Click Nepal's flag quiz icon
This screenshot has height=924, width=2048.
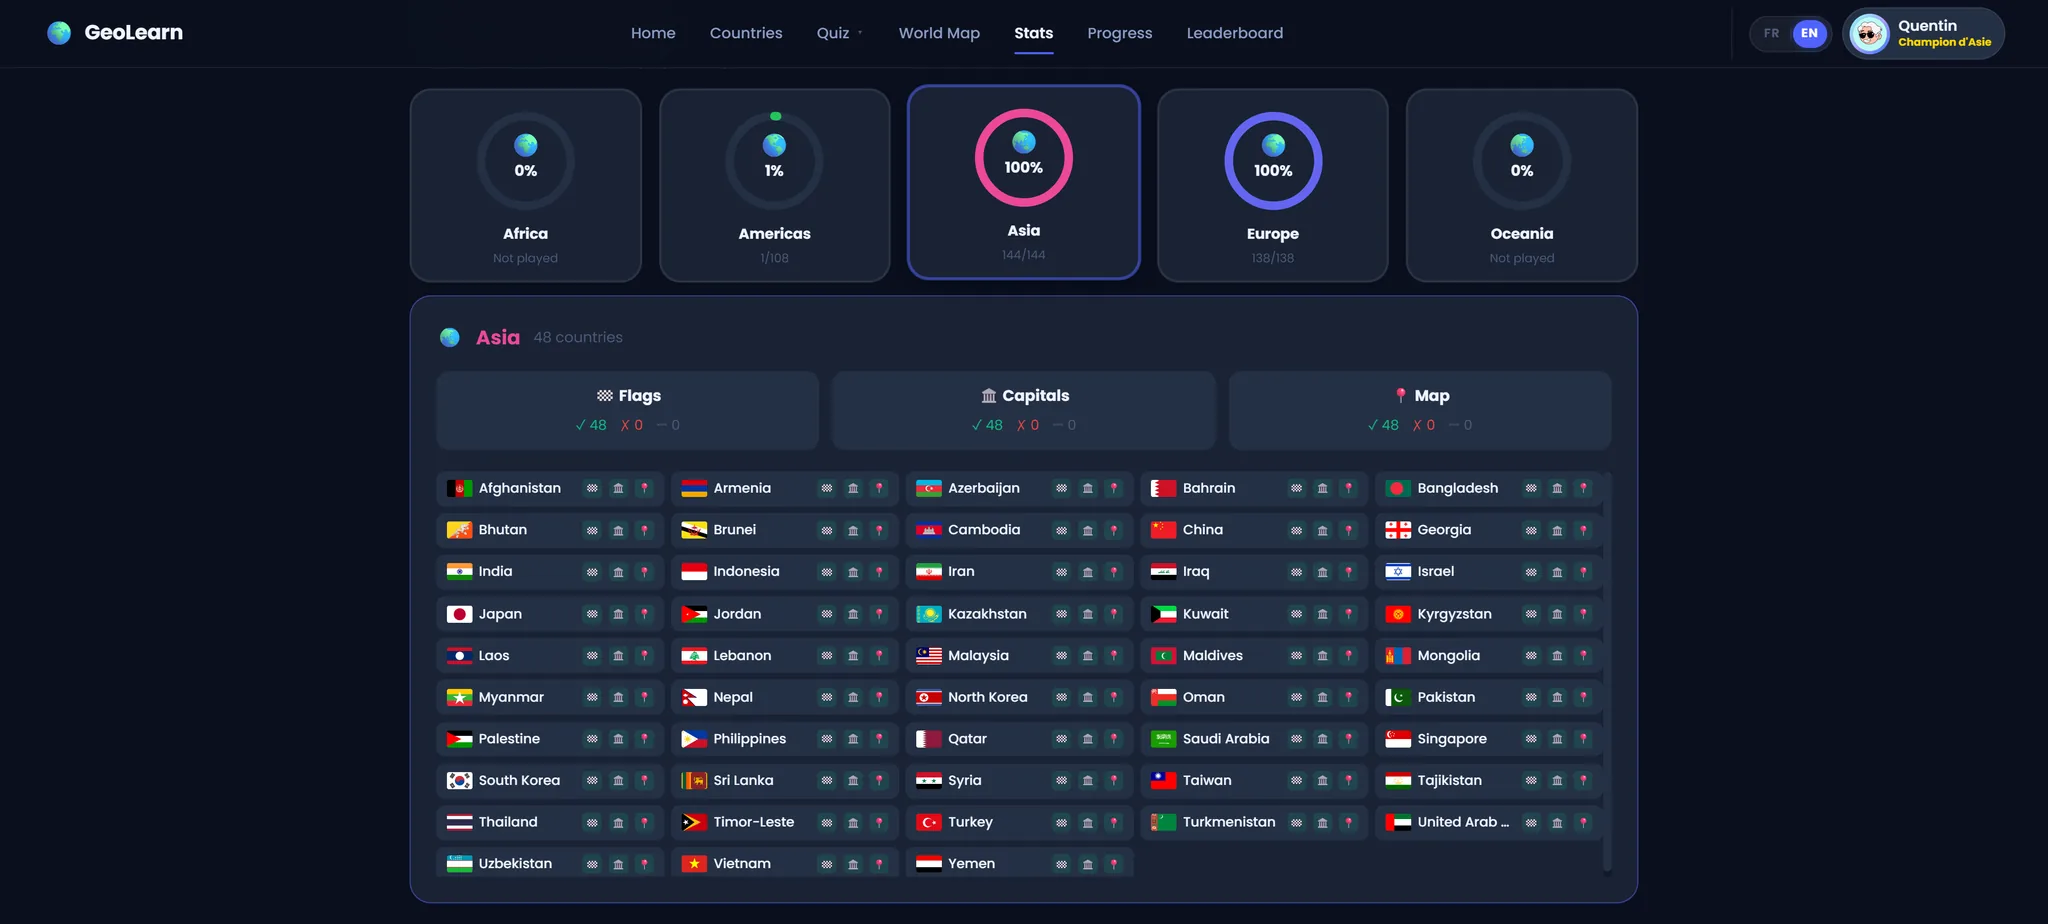[x=827, y=697]
